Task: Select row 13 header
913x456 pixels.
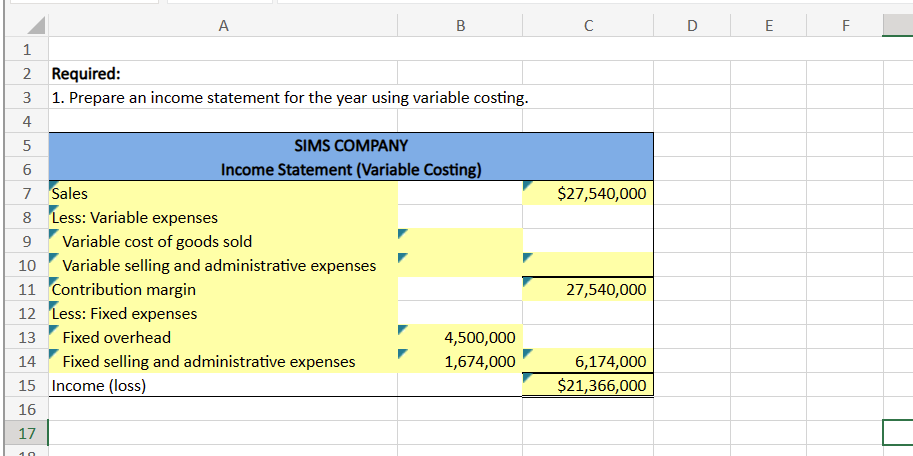Action: pos(26,337)
